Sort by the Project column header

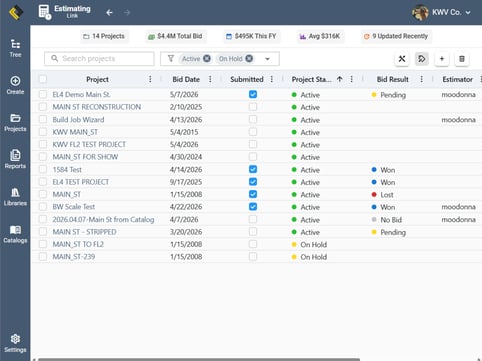(97, 79)
